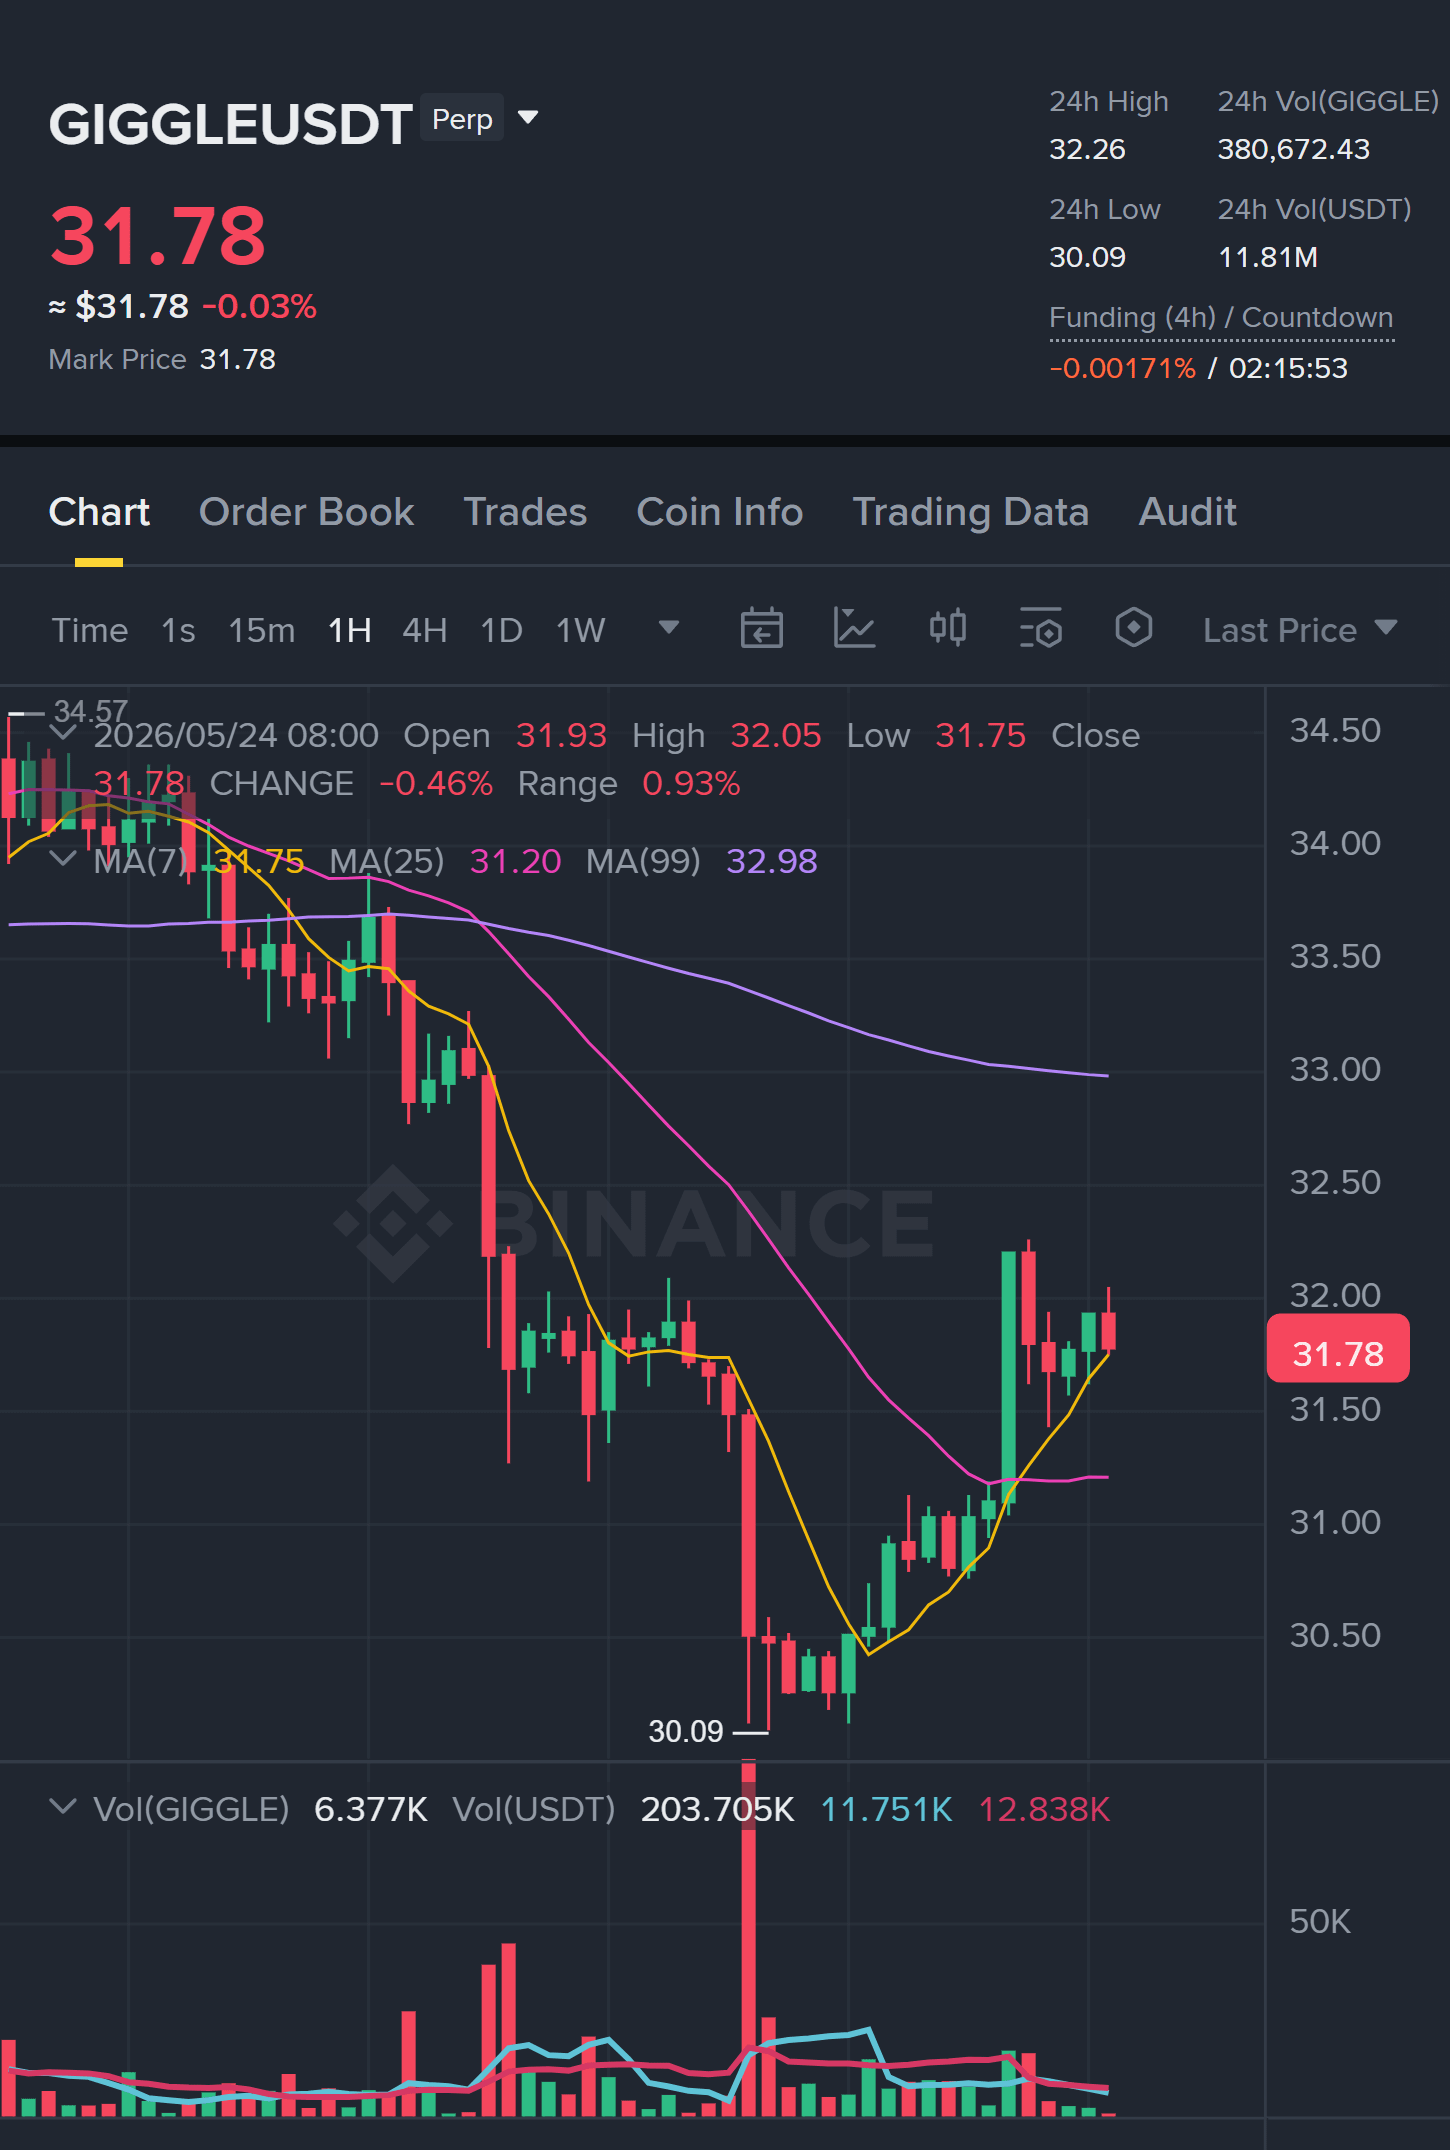Tap the Perp contract badge
Image resolution: width=1450 pixels, height=2150 pixels.
[462, 119]
